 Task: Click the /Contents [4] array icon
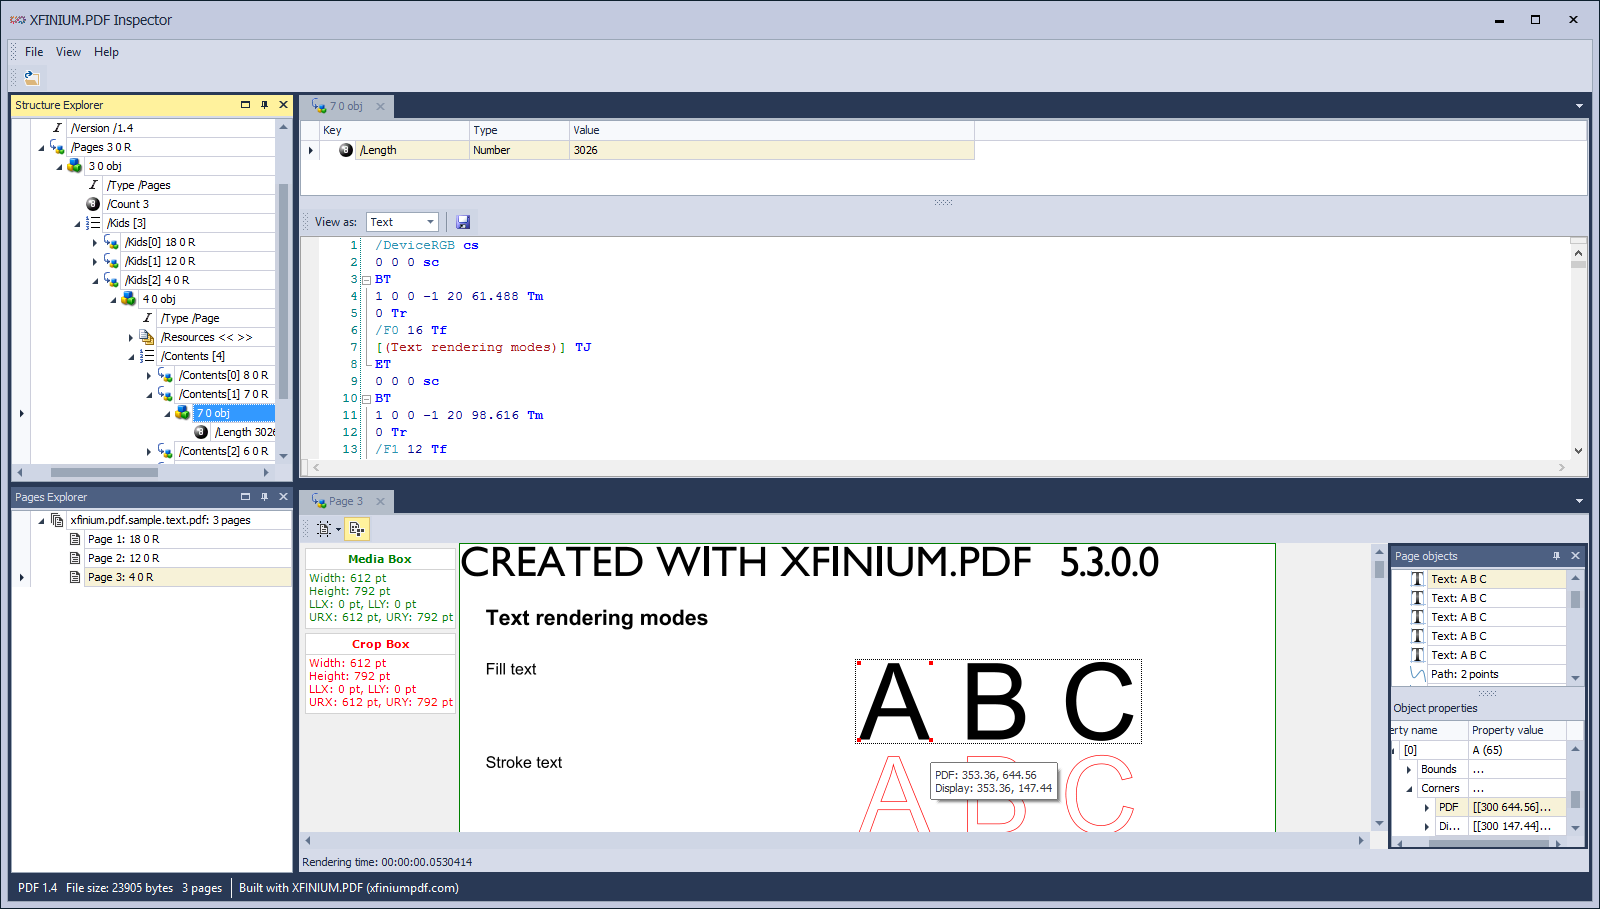[x=147, y=356]
